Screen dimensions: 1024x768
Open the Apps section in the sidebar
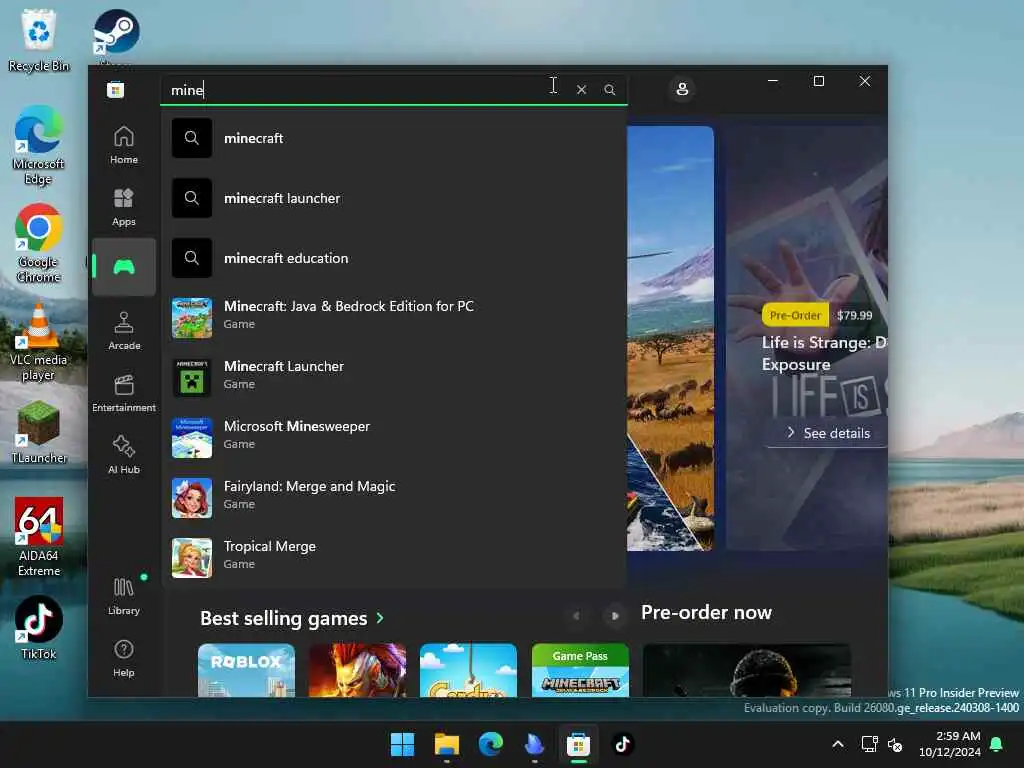[123, 207]
